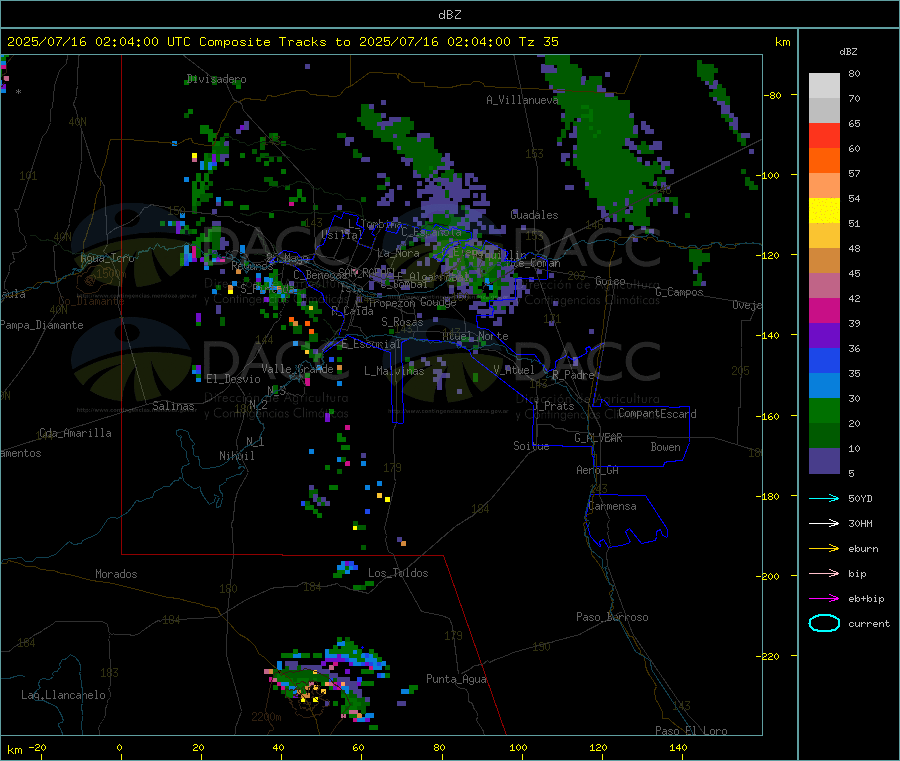The width and height of the screenshot is (900, 761).
Task: Click the Soitue place label
Action: click(x=531, y=446)
